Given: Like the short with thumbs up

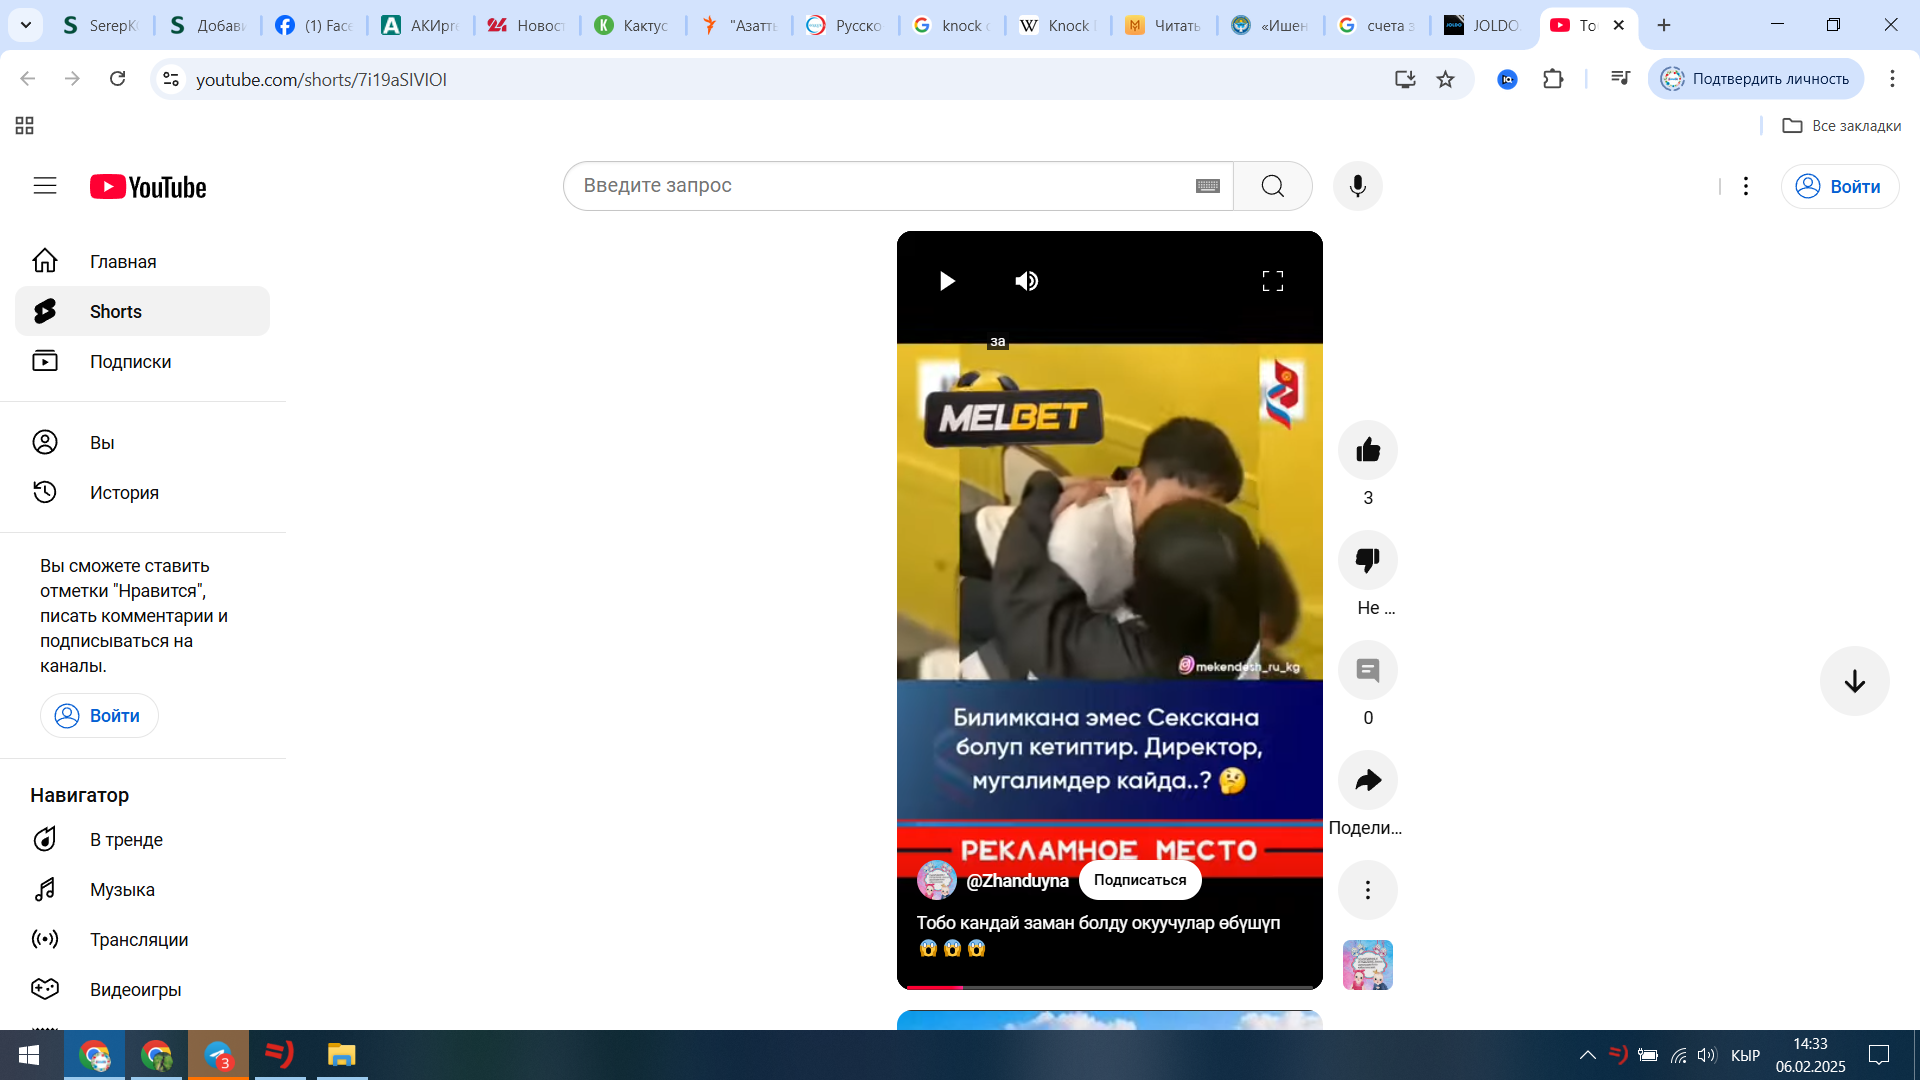Looking at the screenshot, I should (x=1367, y=450).
